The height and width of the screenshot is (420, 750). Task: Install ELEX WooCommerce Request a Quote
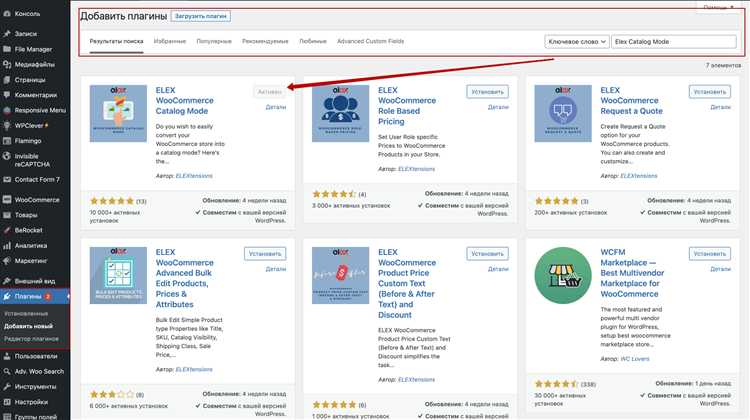[x=710, y=92]
